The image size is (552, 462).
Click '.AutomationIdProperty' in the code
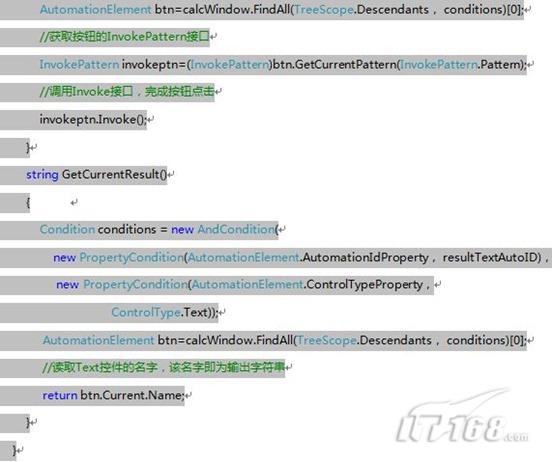(x=364, y=257)
